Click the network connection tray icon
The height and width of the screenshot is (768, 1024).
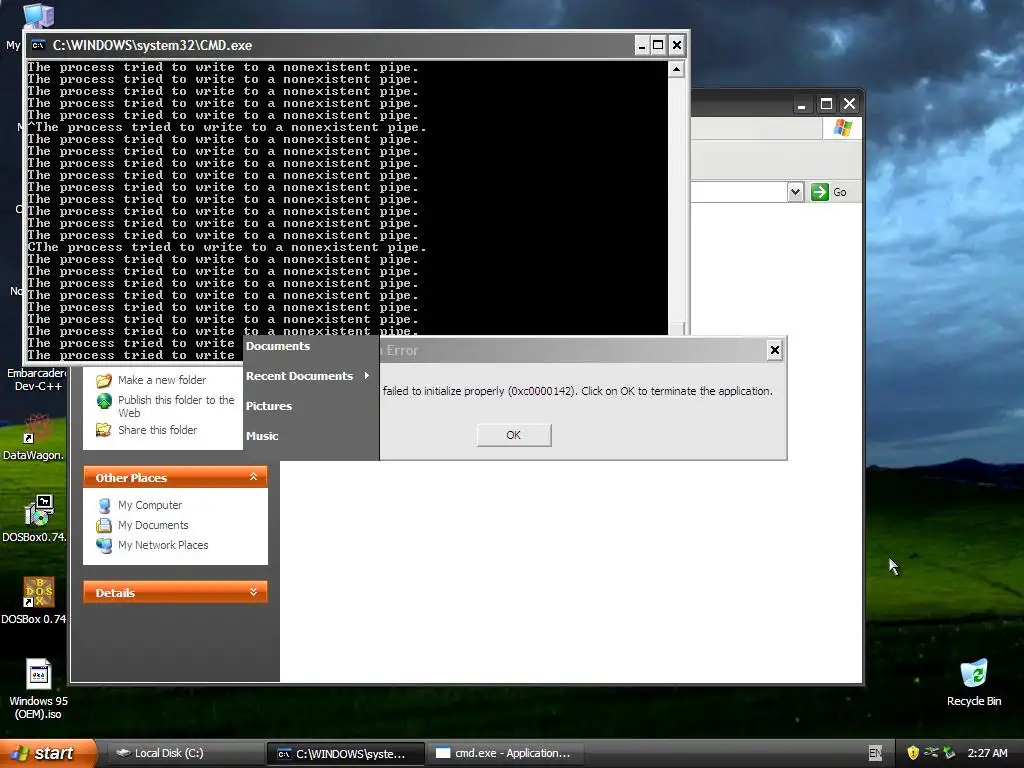931,753
